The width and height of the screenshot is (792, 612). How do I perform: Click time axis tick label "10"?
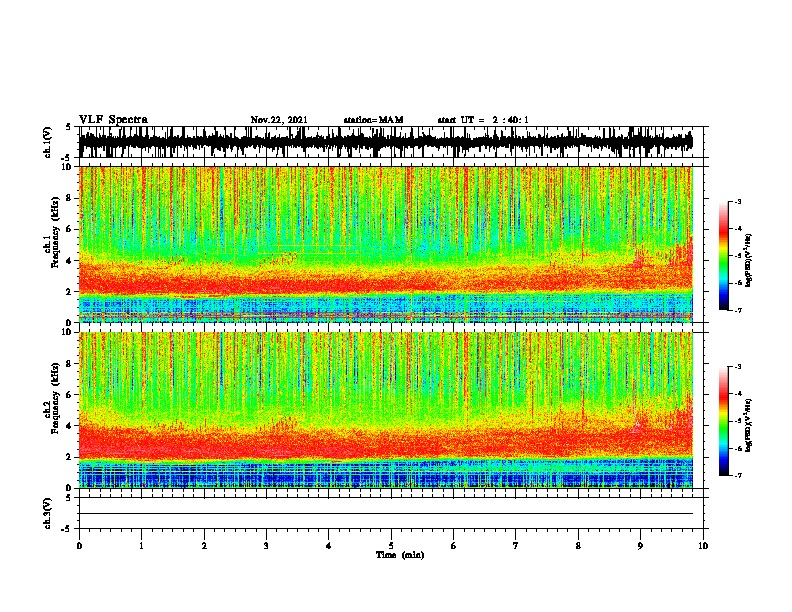[x=703, y=545]
